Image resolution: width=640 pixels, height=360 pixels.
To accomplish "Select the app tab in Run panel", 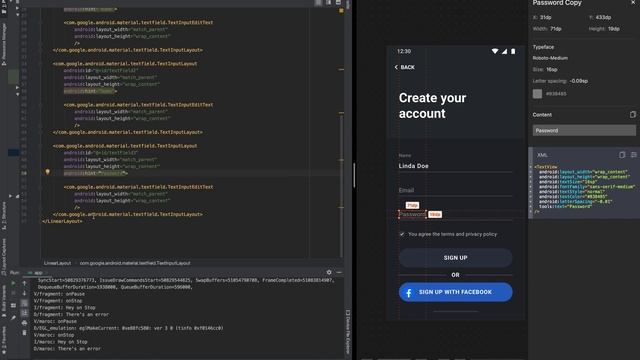I will point(36,272).
